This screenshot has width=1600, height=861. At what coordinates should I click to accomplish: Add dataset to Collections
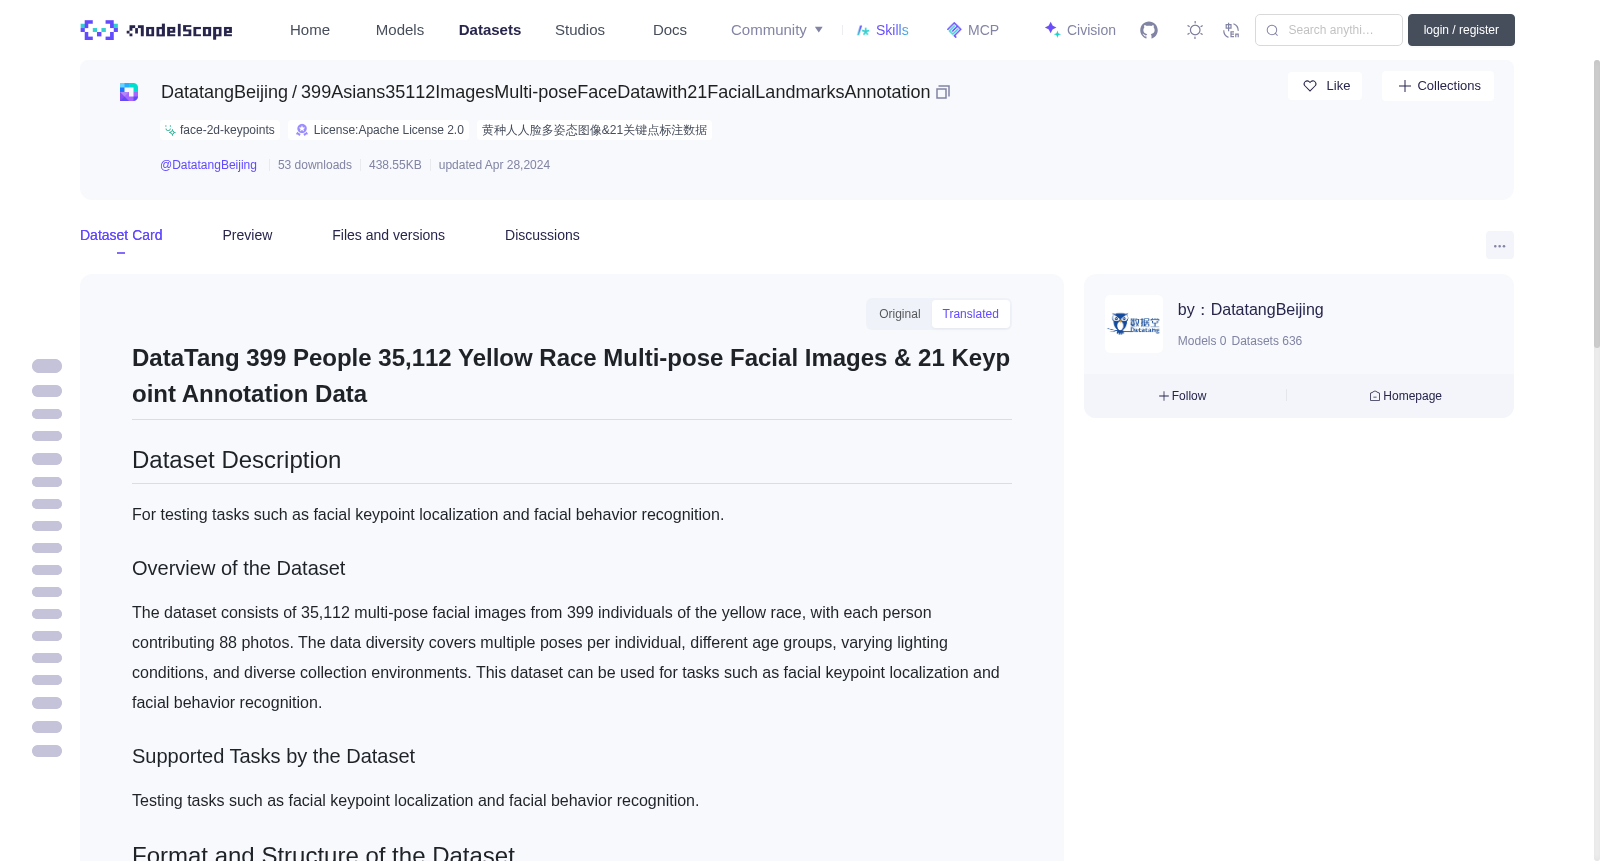pyautogui.click(x=1438, y=86)
